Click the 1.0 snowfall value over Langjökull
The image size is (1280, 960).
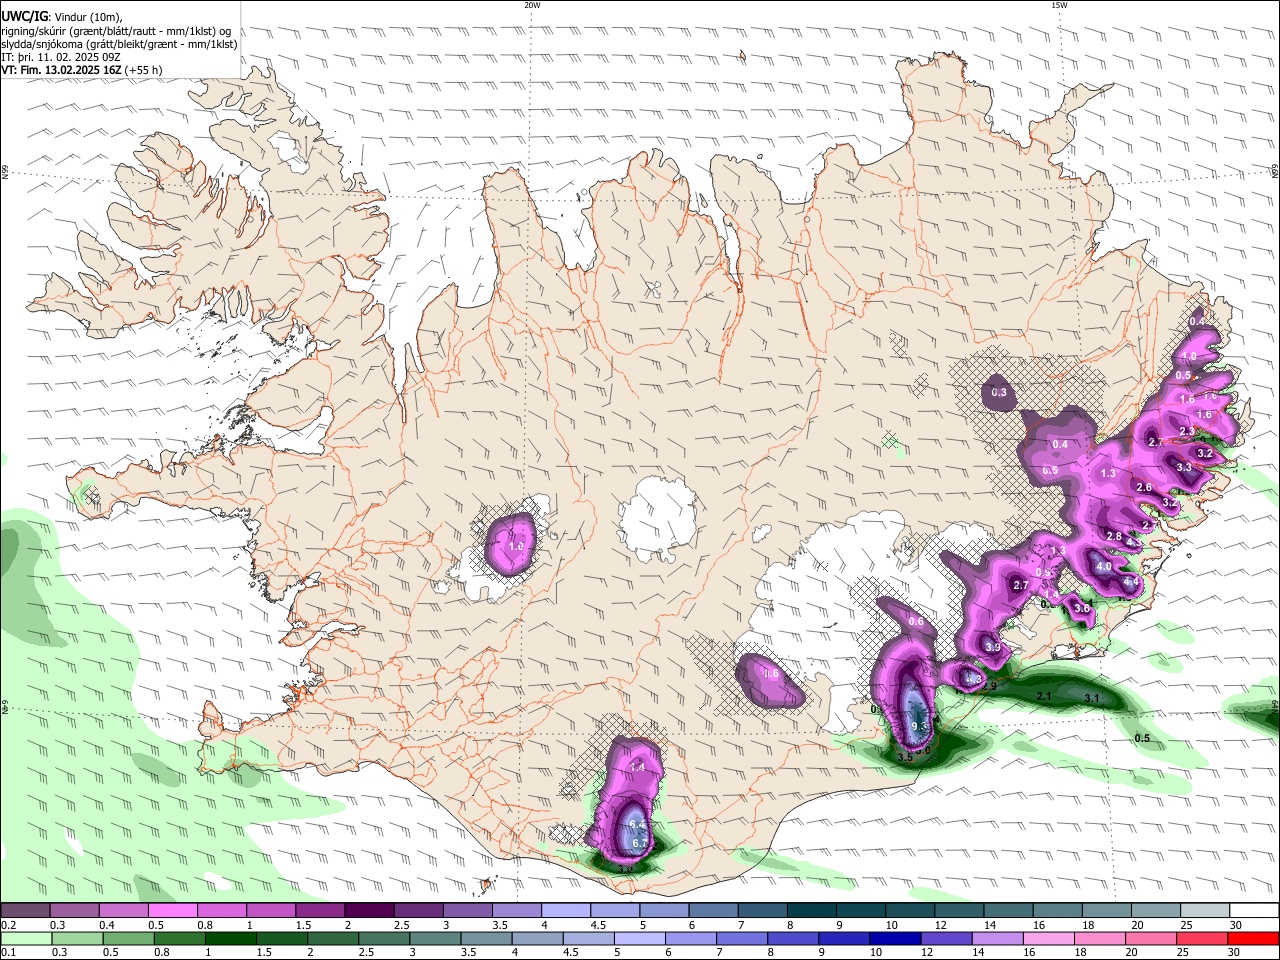point(516,546)
